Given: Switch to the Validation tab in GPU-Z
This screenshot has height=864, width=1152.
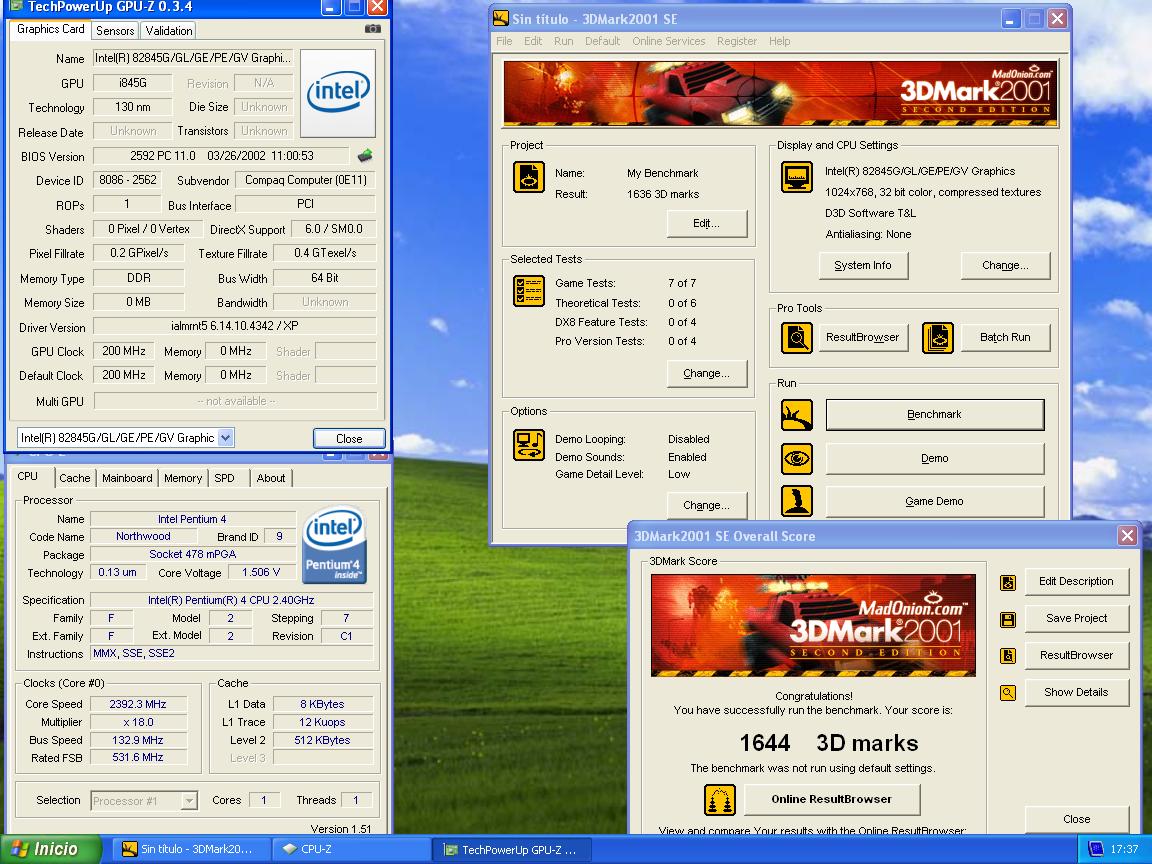Looking at the screenshot, I should tap(168, 31).
